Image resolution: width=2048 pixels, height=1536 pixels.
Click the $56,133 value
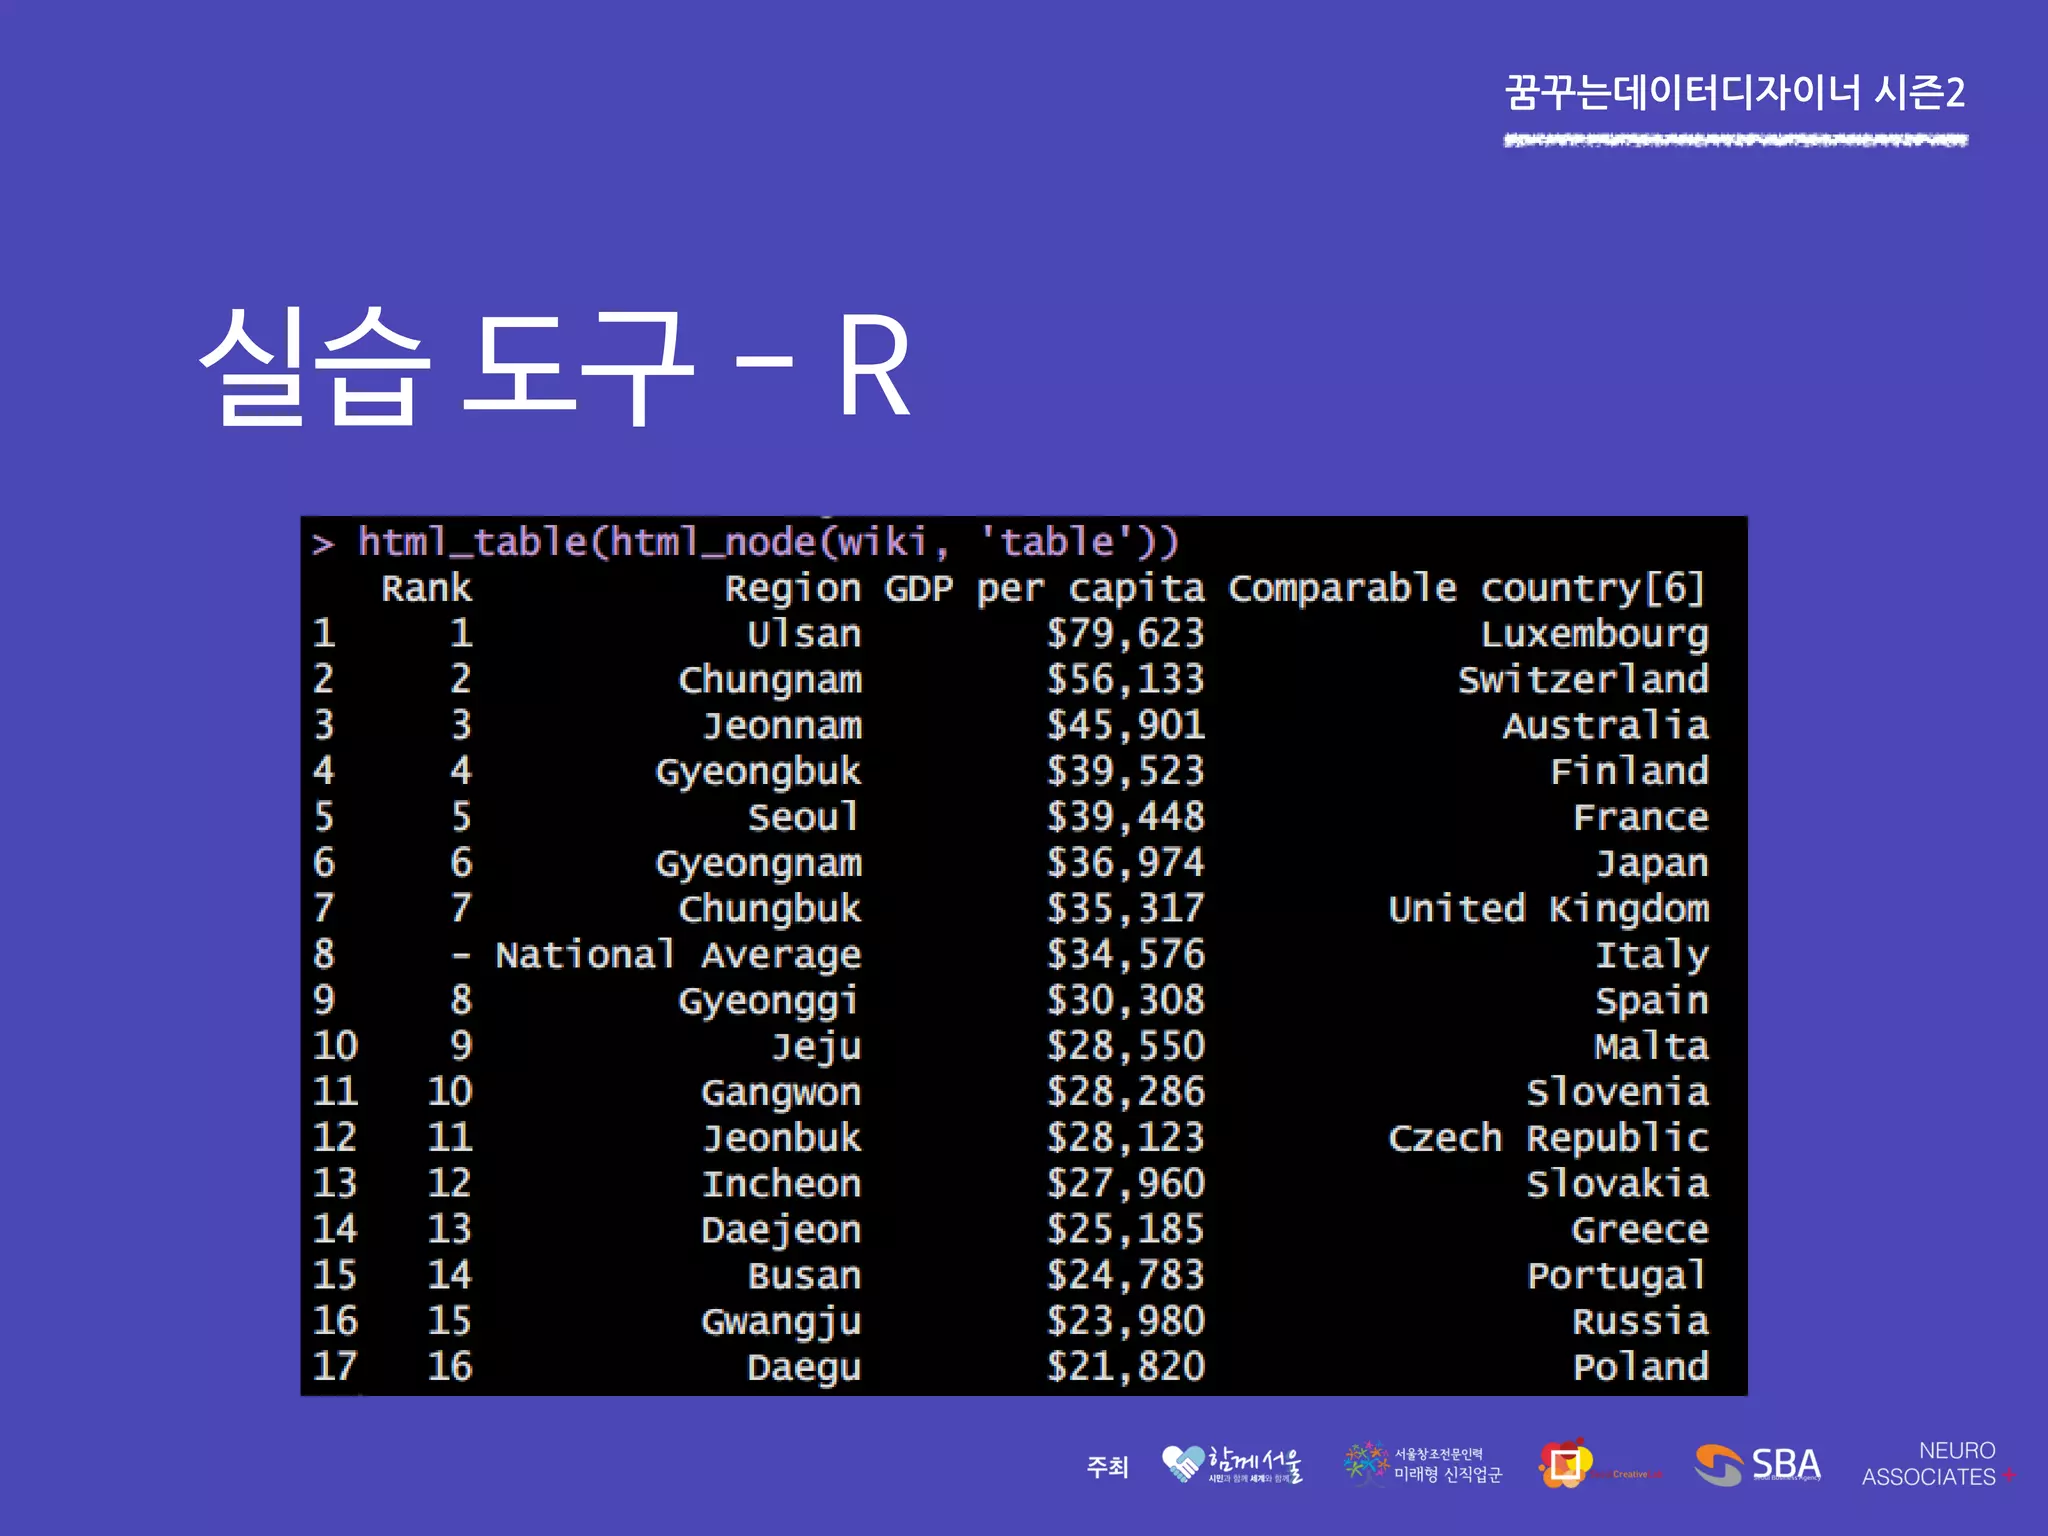(x=1125, y=680)
